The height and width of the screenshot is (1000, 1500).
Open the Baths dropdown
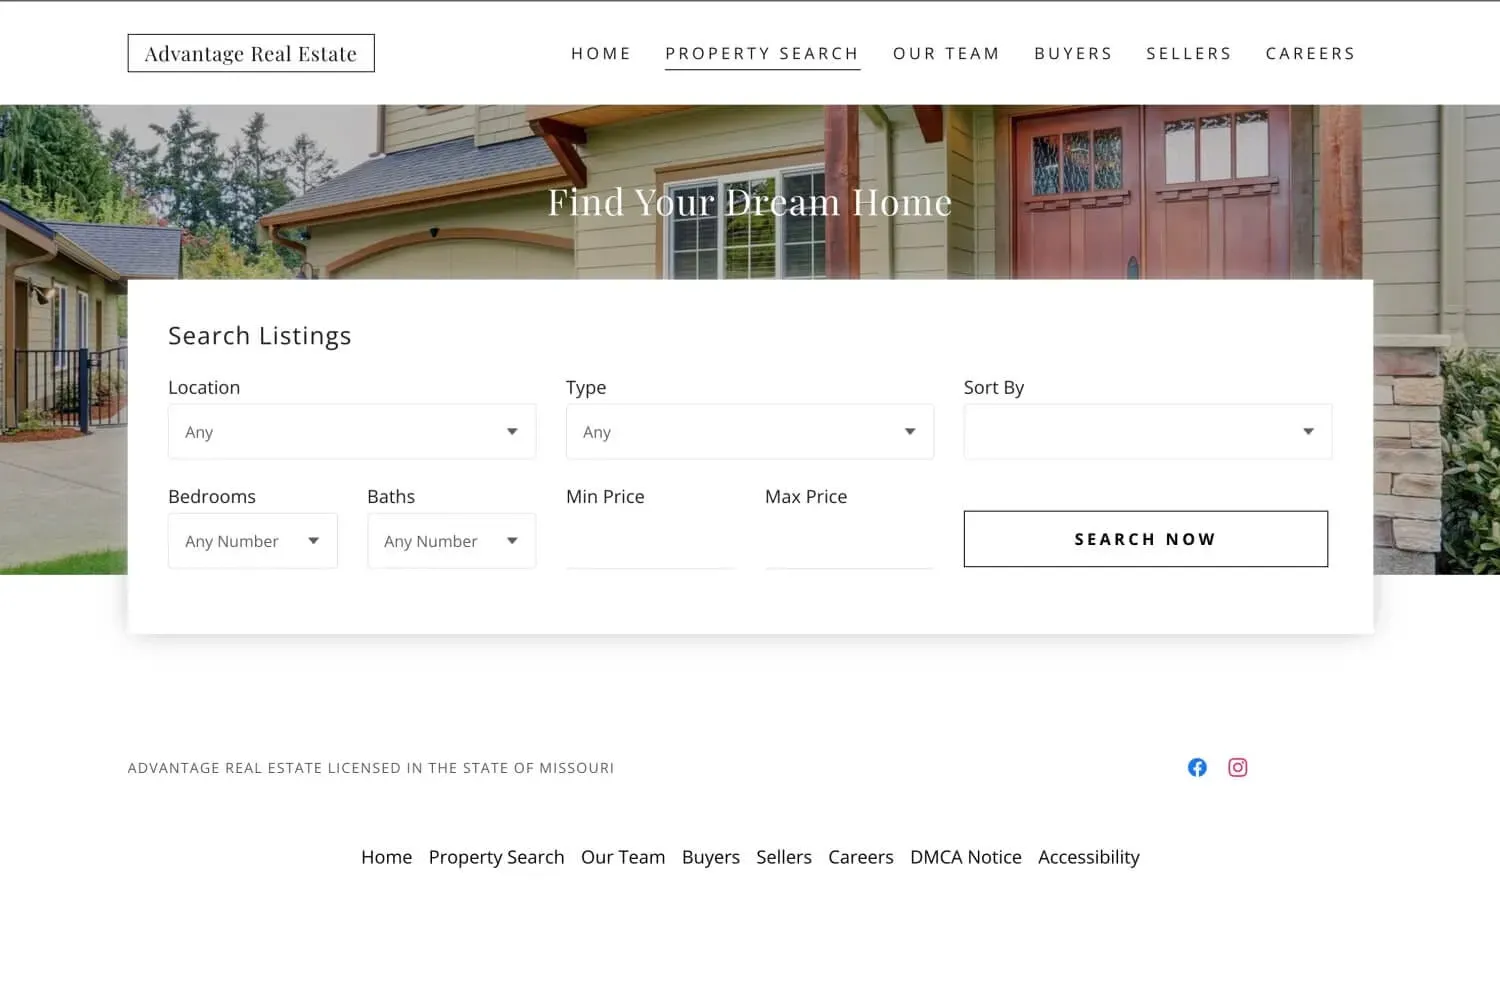pos(451,541)
